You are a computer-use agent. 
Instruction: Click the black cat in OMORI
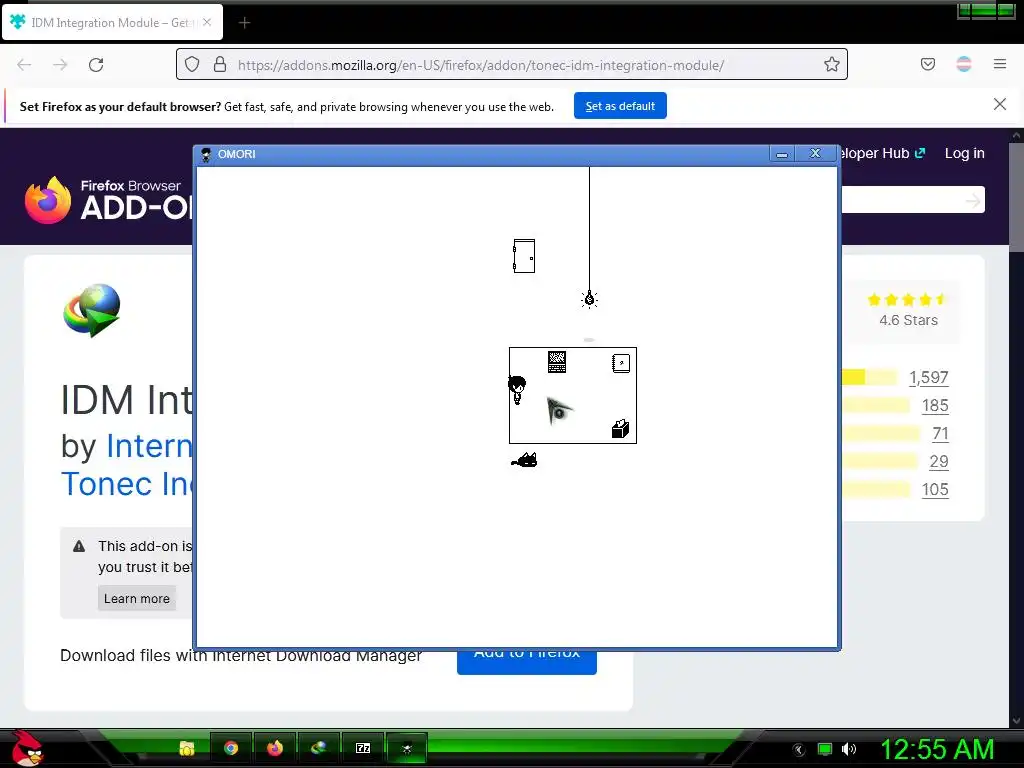(524, 460)
